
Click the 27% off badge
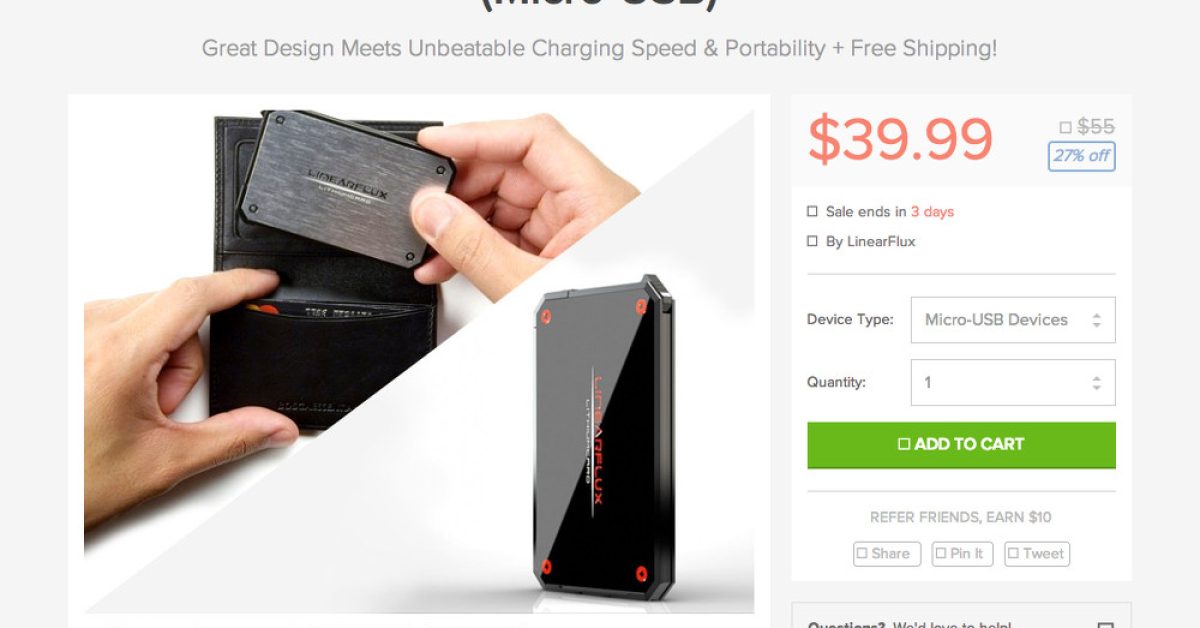[x=1081, y=157]
